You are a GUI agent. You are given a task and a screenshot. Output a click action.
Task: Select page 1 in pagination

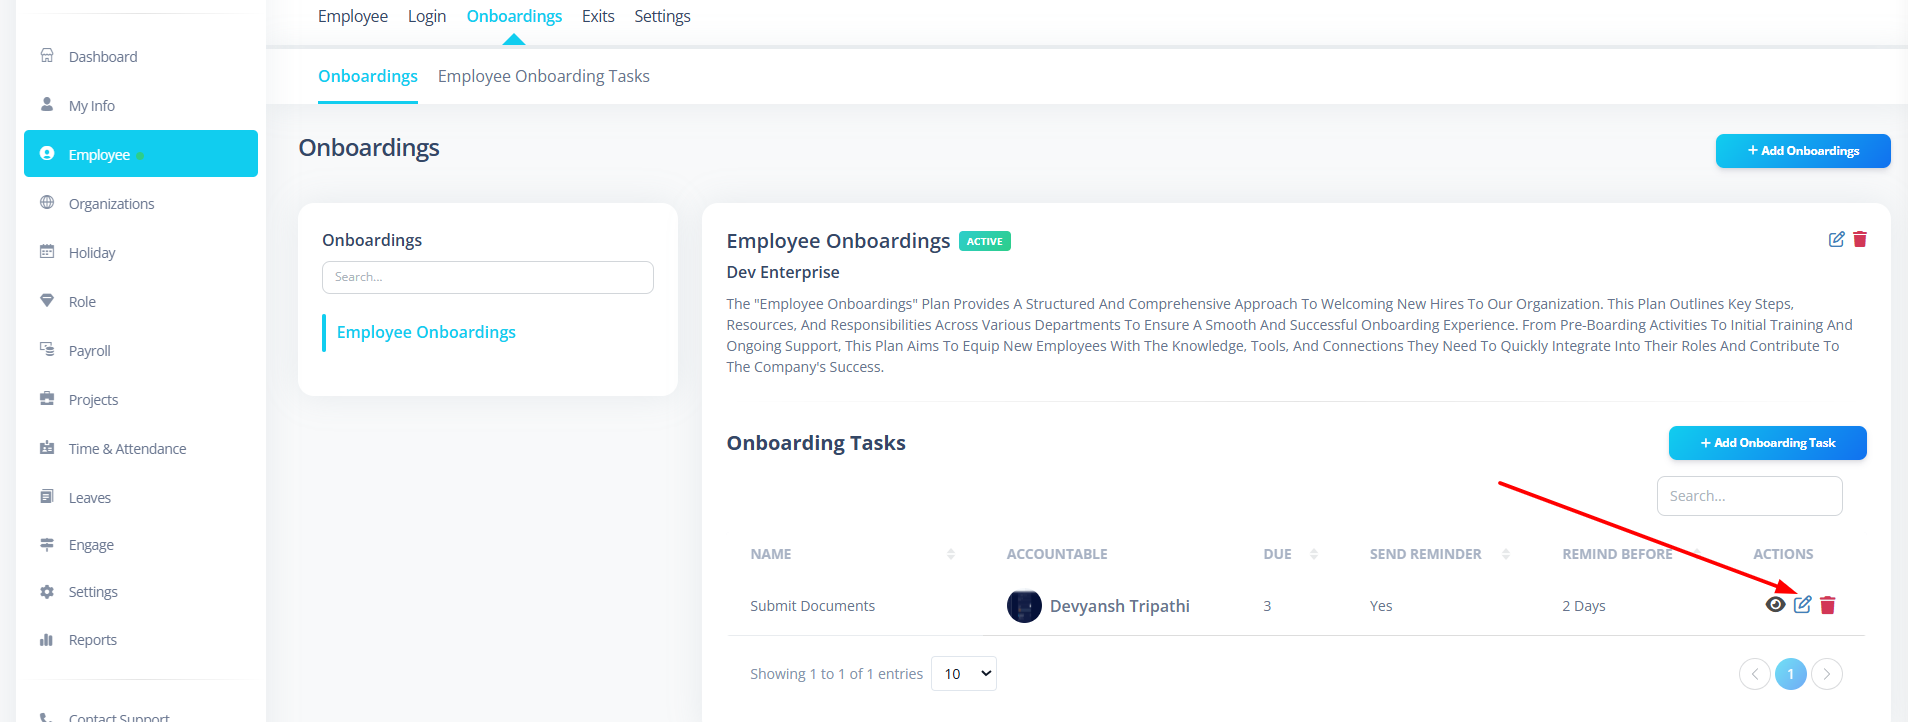click(1791, 674)
